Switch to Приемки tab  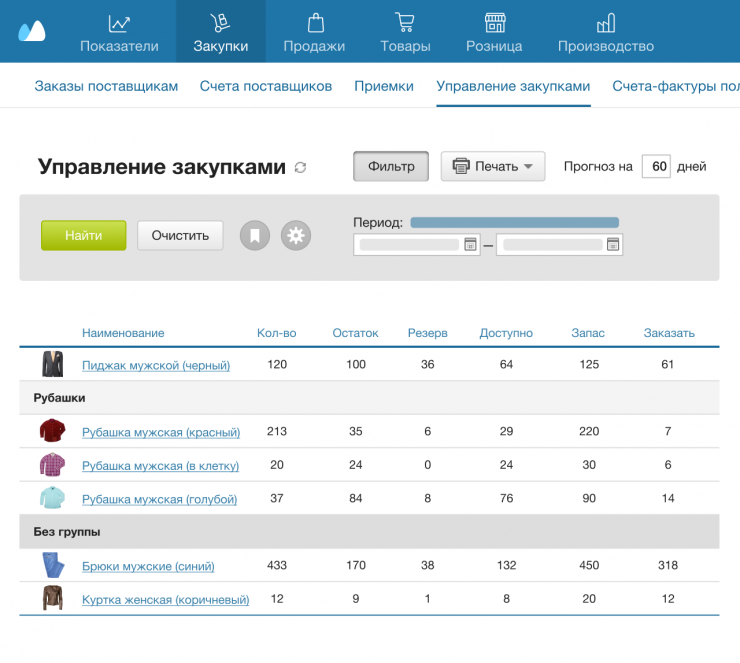tap(384, 86)
